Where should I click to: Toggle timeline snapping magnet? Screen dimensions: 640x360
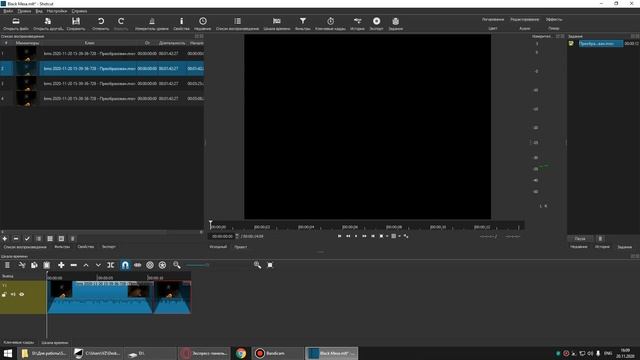125,265
